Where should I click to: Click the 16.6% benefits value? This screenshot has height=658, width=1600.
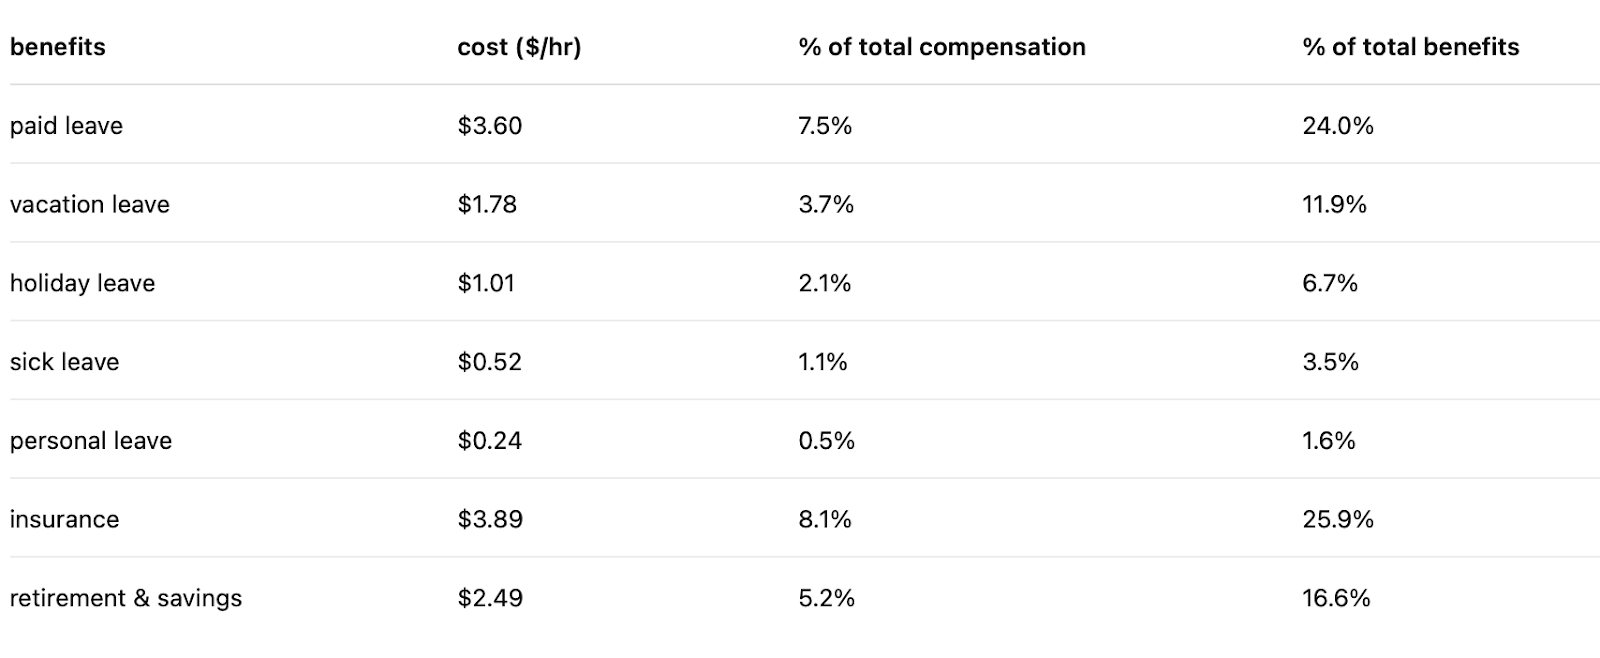tap(1336, 598)
